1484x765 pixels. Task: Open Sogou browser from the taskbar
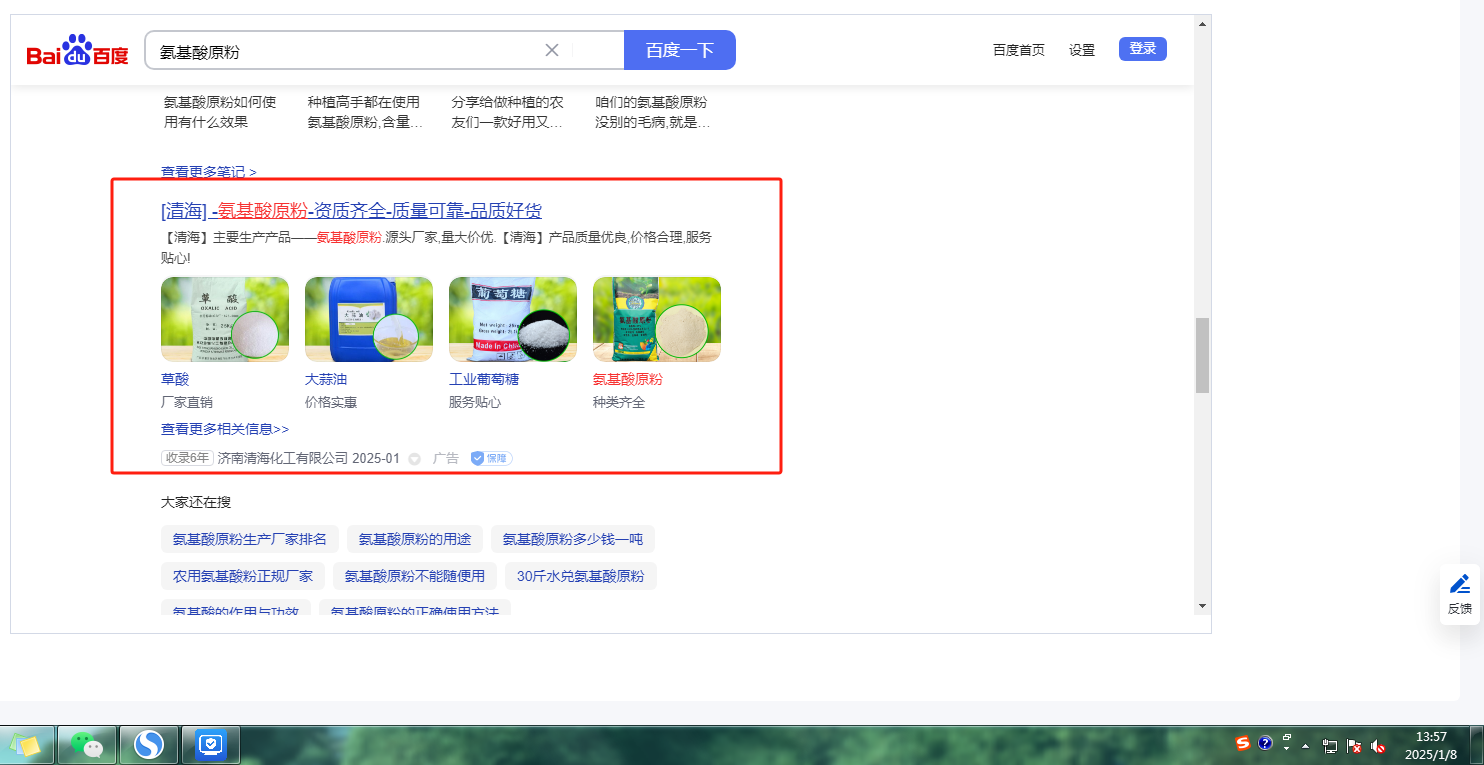tap(149, 744)
